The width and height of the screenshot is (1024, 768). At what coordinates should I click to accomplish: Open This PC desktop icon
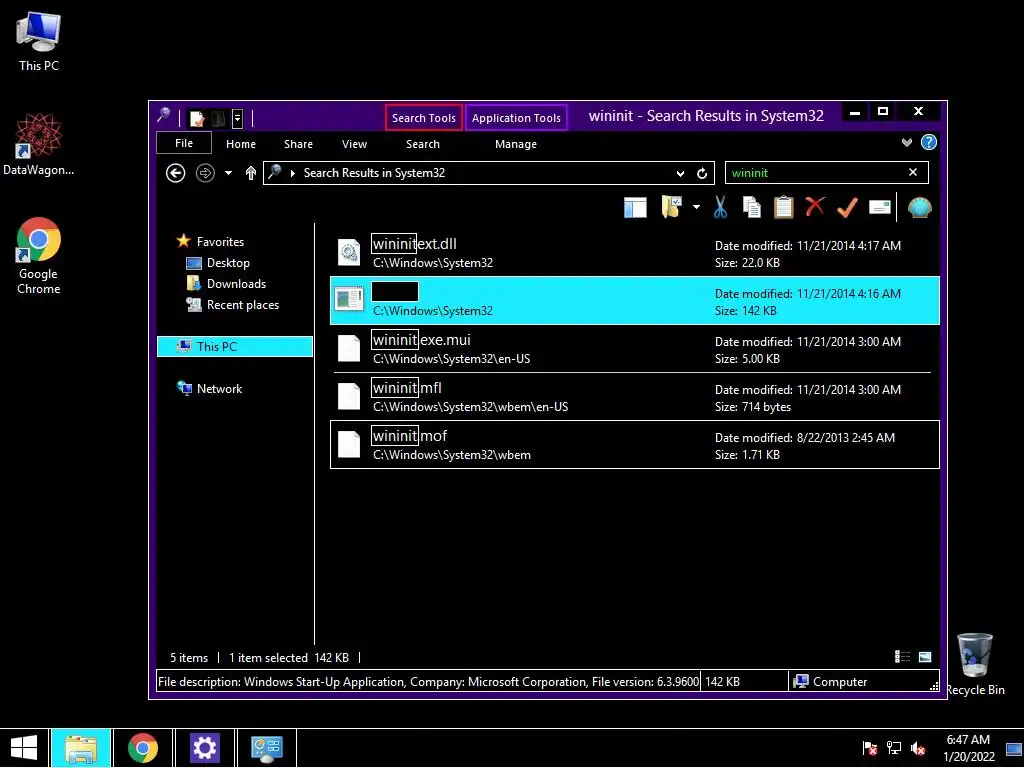point(39,42)
